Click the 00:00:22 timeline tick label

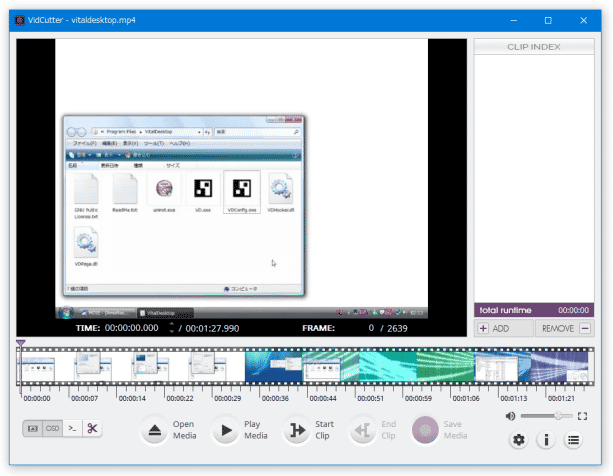pos(180,399)
